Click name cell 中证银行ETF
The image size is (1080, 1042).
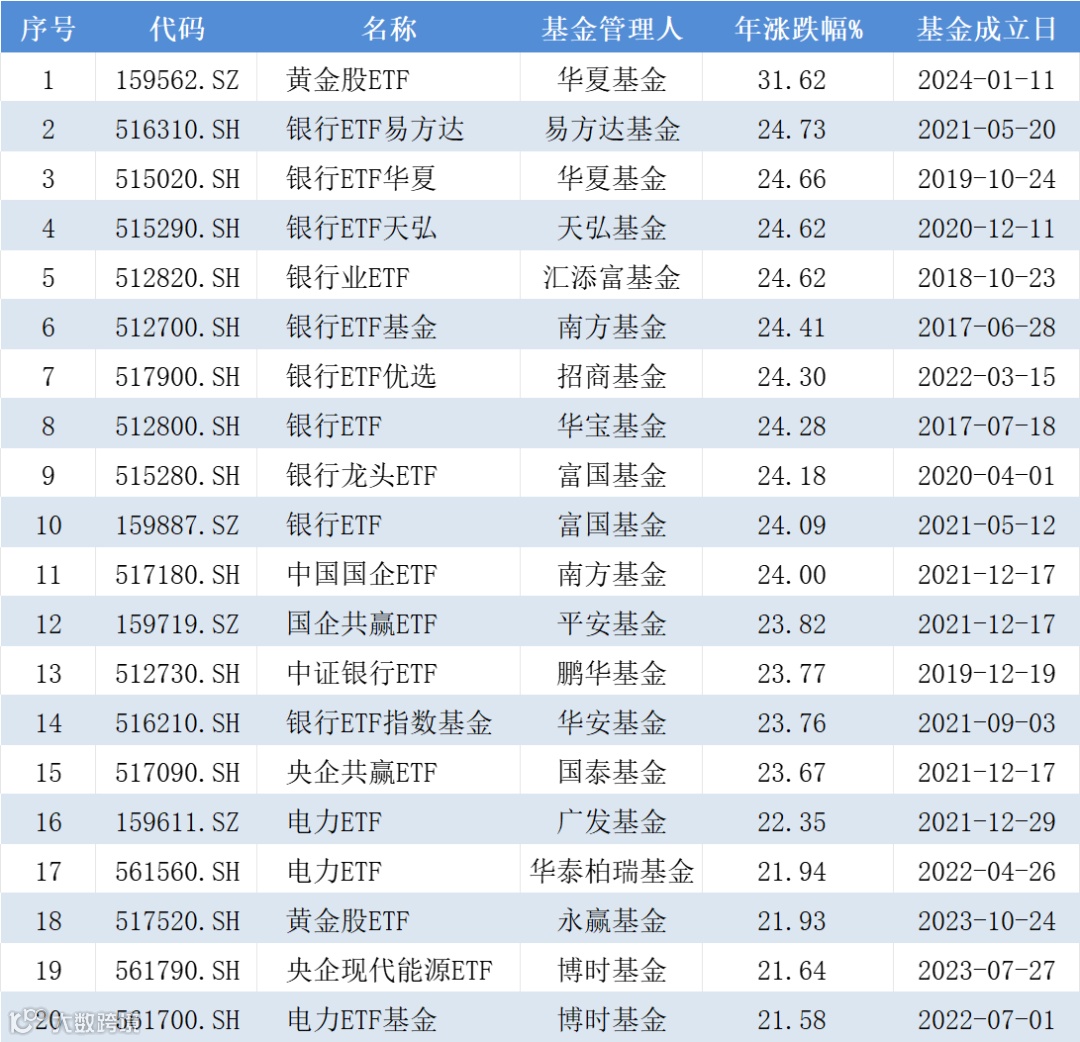click(x=362, y=674)
